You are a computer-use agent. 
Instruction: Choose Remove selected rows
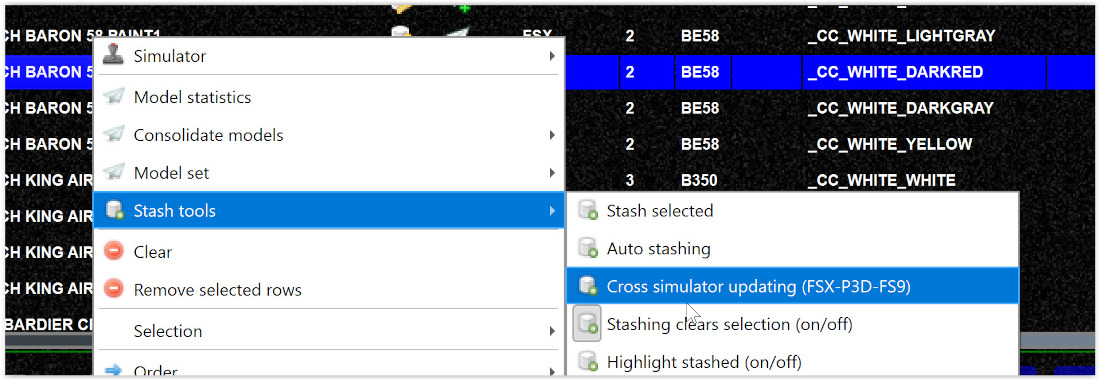click(x=329, y=290)
